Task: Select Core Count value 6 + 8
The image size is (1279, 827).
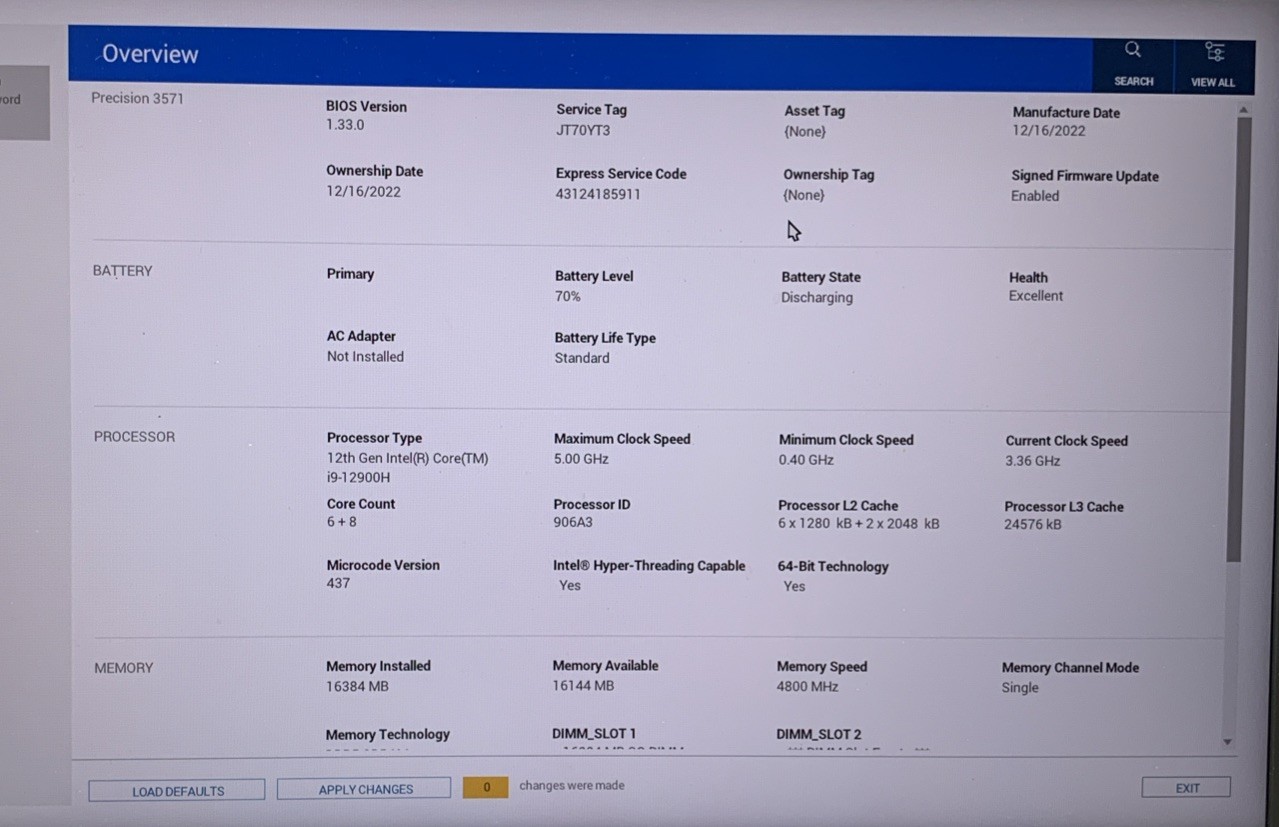Action: pos(341,522)
